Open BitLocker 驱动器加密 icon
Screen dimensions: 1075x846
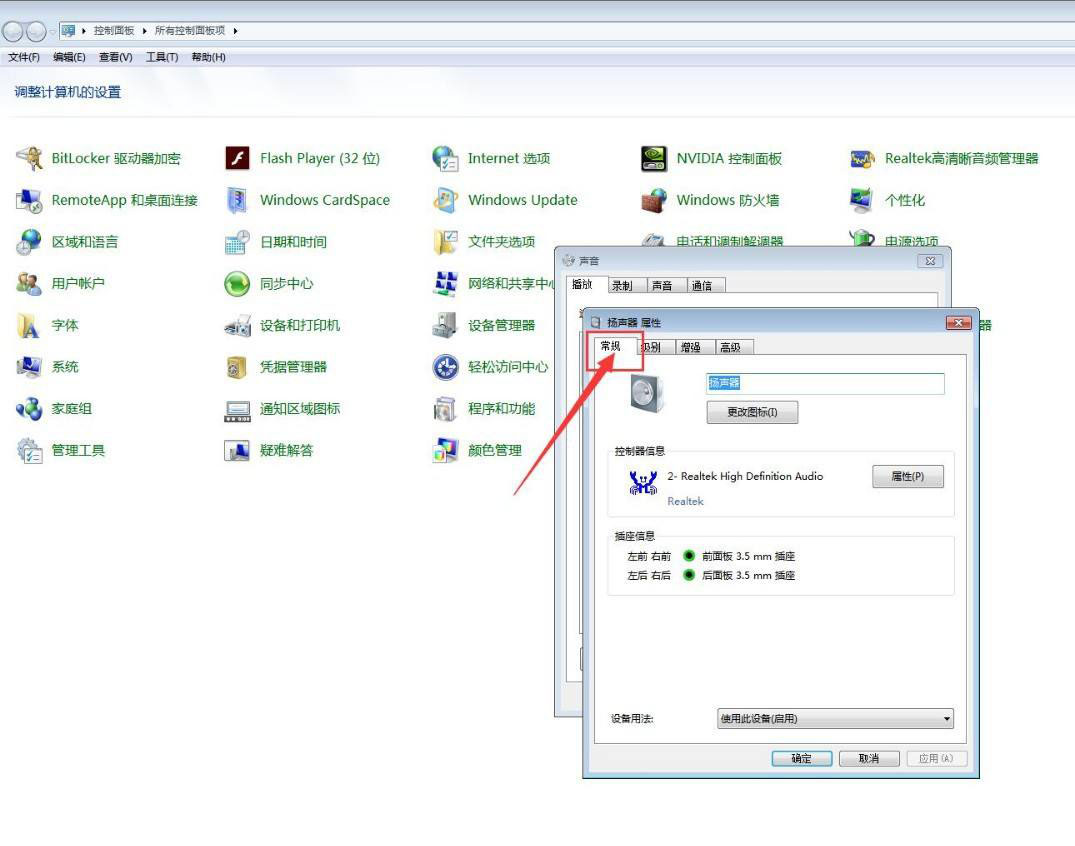[30, 158]
